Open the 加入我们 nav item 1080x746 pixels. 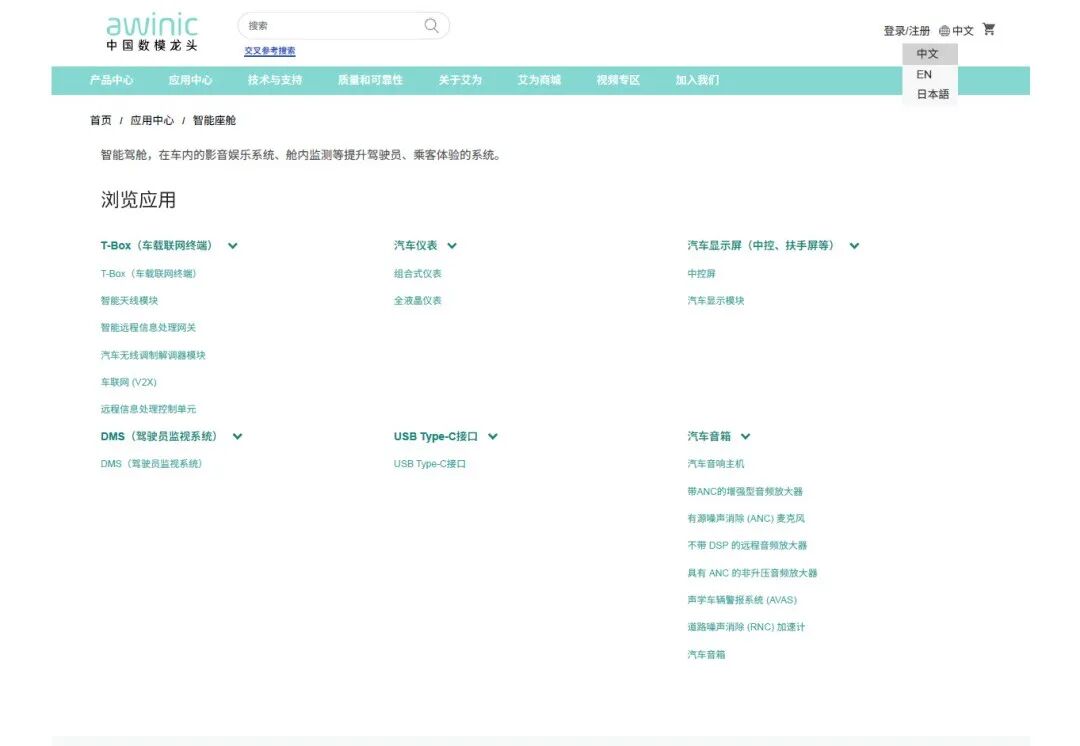(x=697, y=80)
